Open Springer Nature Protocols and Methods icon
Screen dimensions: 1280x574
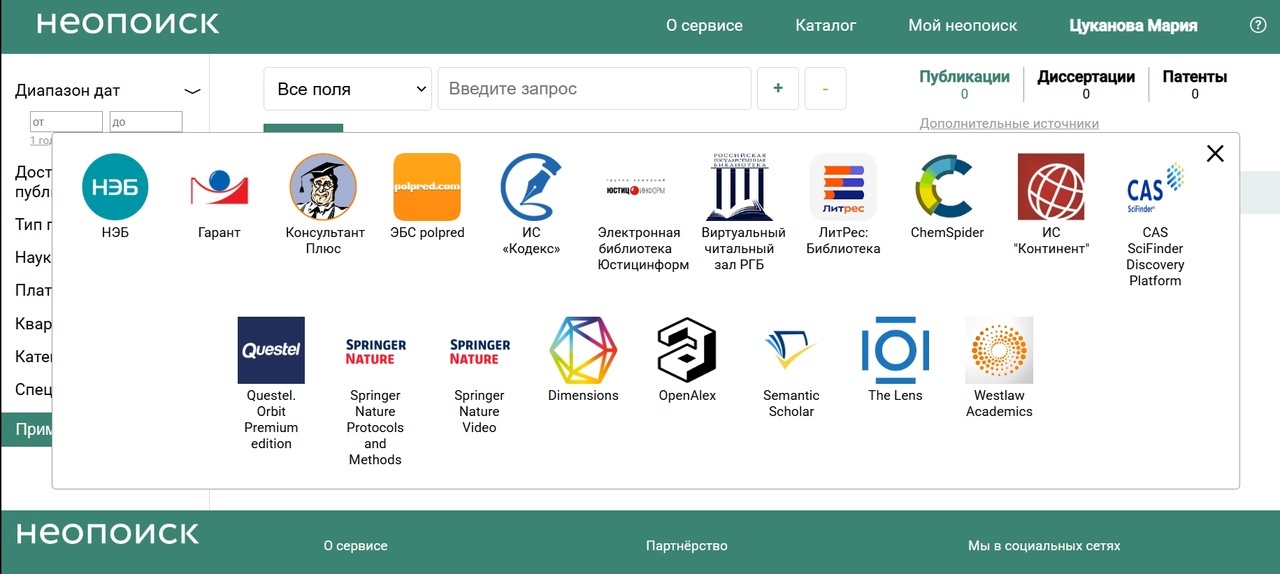coord(375,350)
